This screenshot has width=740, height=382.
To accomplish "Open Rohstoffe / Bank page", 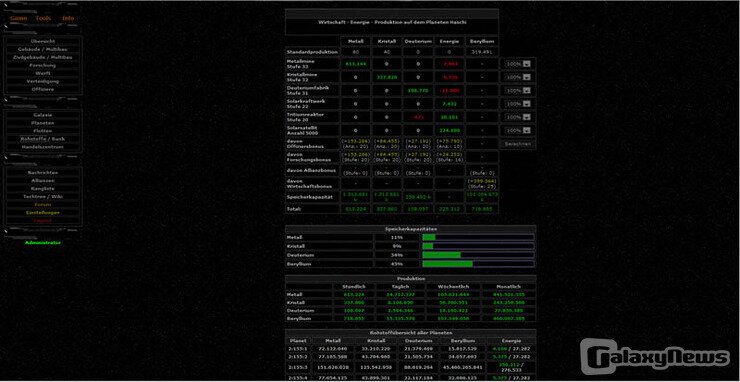I will pyautogui.click(x=43, y=139).
